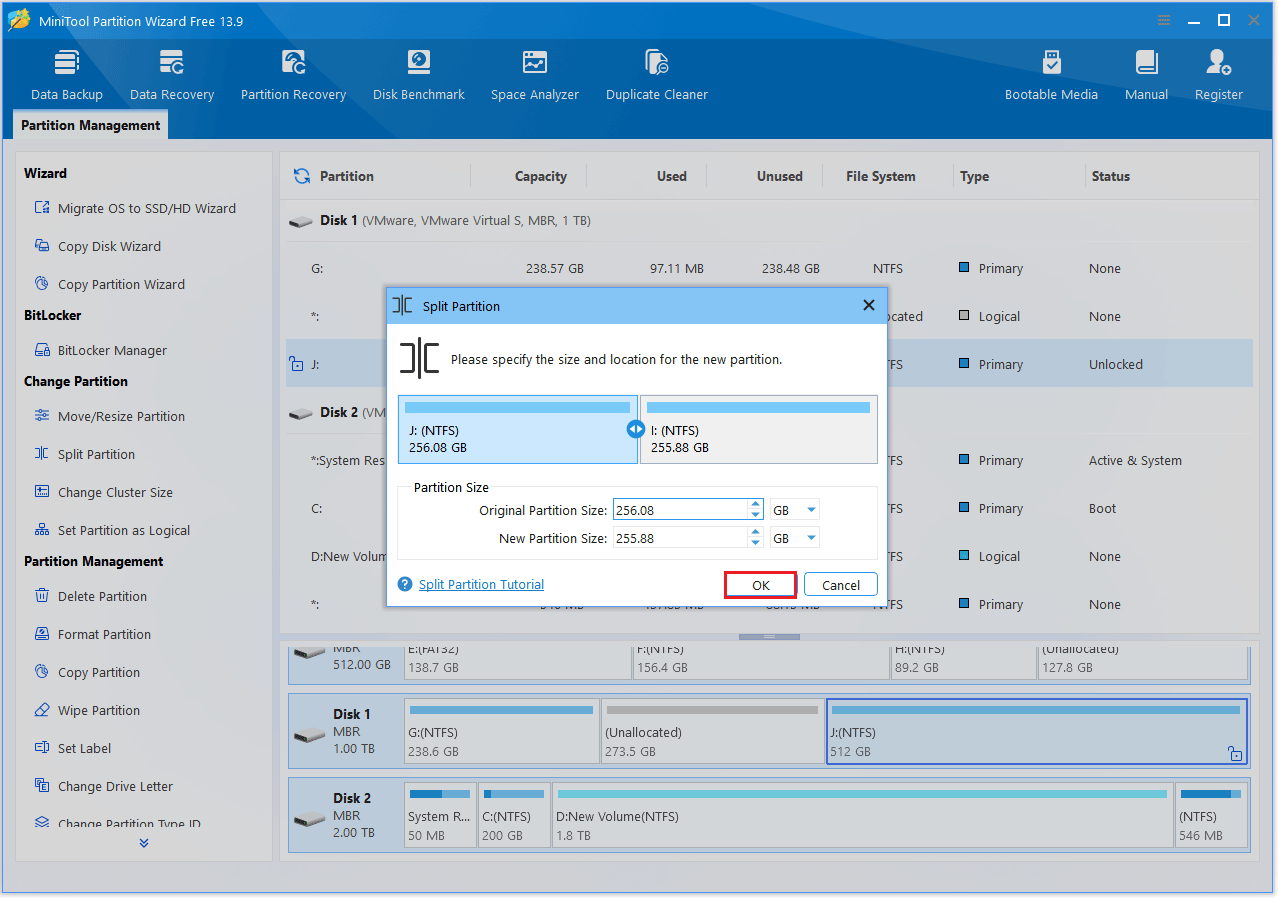The width and height of the screenshot is (1279, 899).
Task: Select the D:New Volume 1.8 TB map block
Action: point(862,815)
